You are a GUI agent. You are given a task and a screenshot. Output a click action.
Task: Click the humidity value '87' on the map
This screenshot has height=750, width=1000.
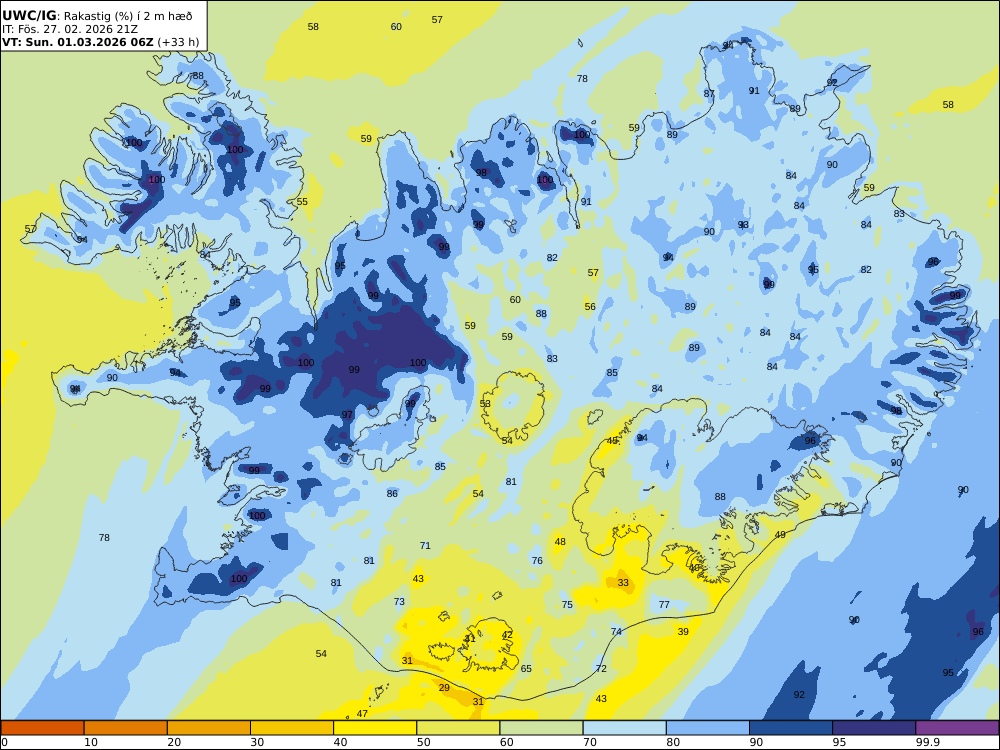coord(709,94)
